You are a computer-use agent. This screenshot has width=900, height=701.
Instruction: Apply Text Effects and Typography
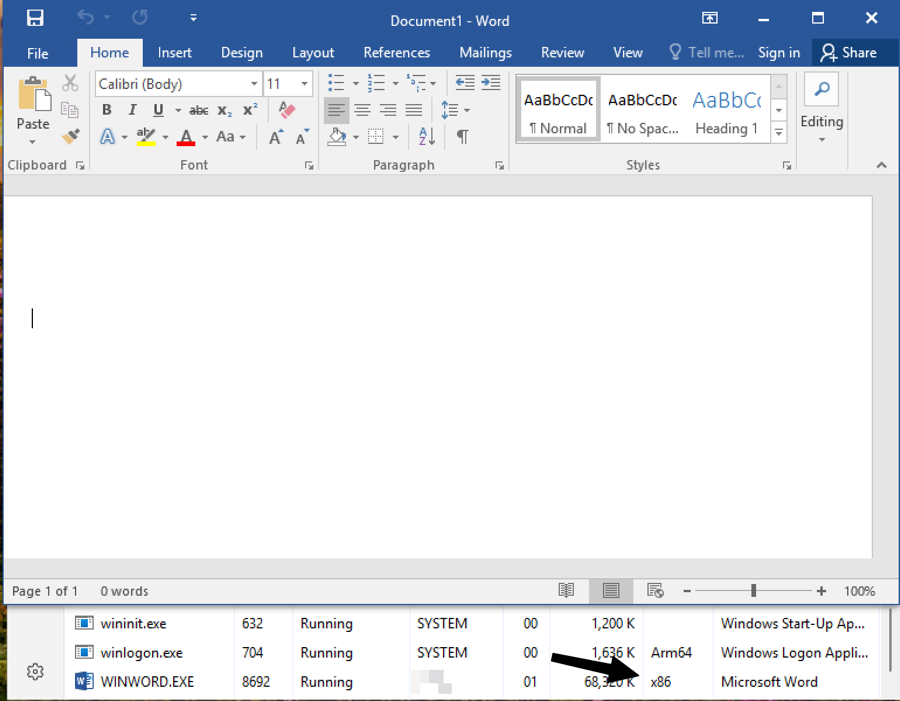click(107, 137)
